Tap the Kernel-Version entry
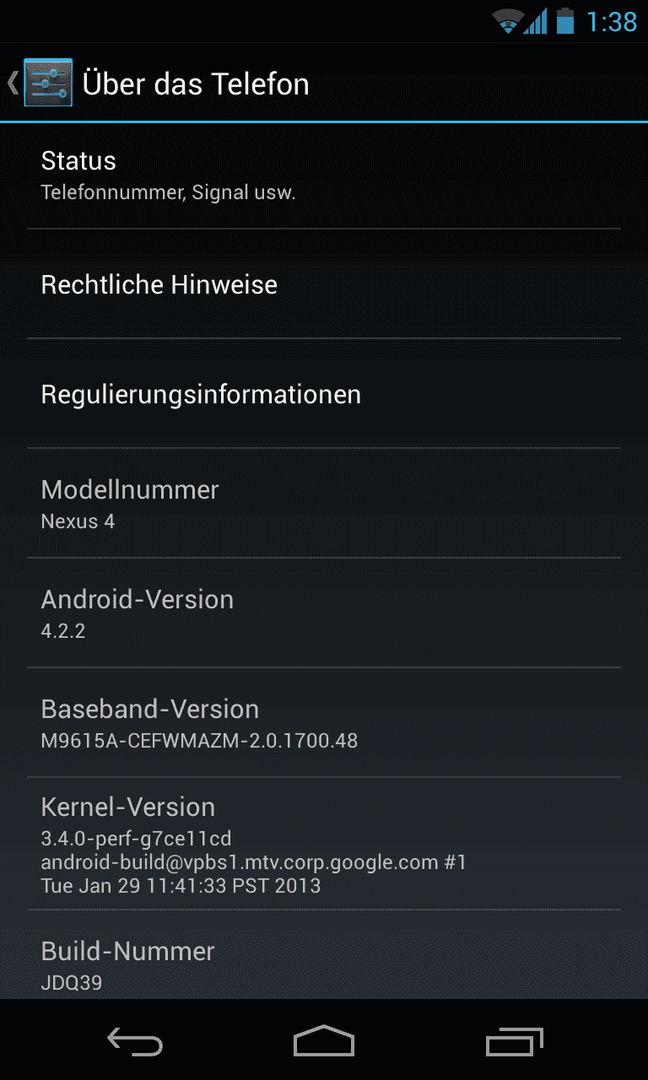 click(324, 843)
